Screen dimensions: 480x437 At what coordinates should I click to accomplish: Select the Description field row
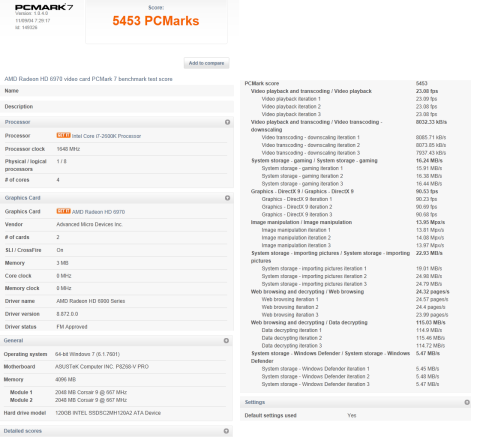[x=117, y=107]
